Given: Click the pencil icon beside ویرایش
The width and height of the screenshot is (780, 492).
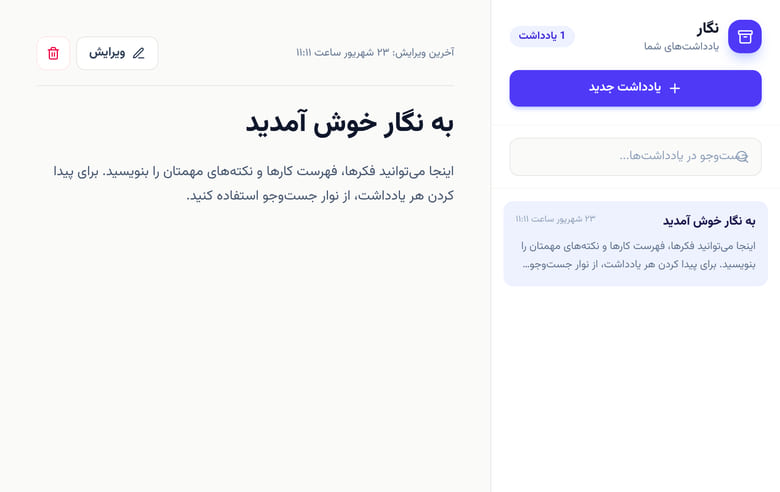Looking at the screenshot, I should coord(139,53).
